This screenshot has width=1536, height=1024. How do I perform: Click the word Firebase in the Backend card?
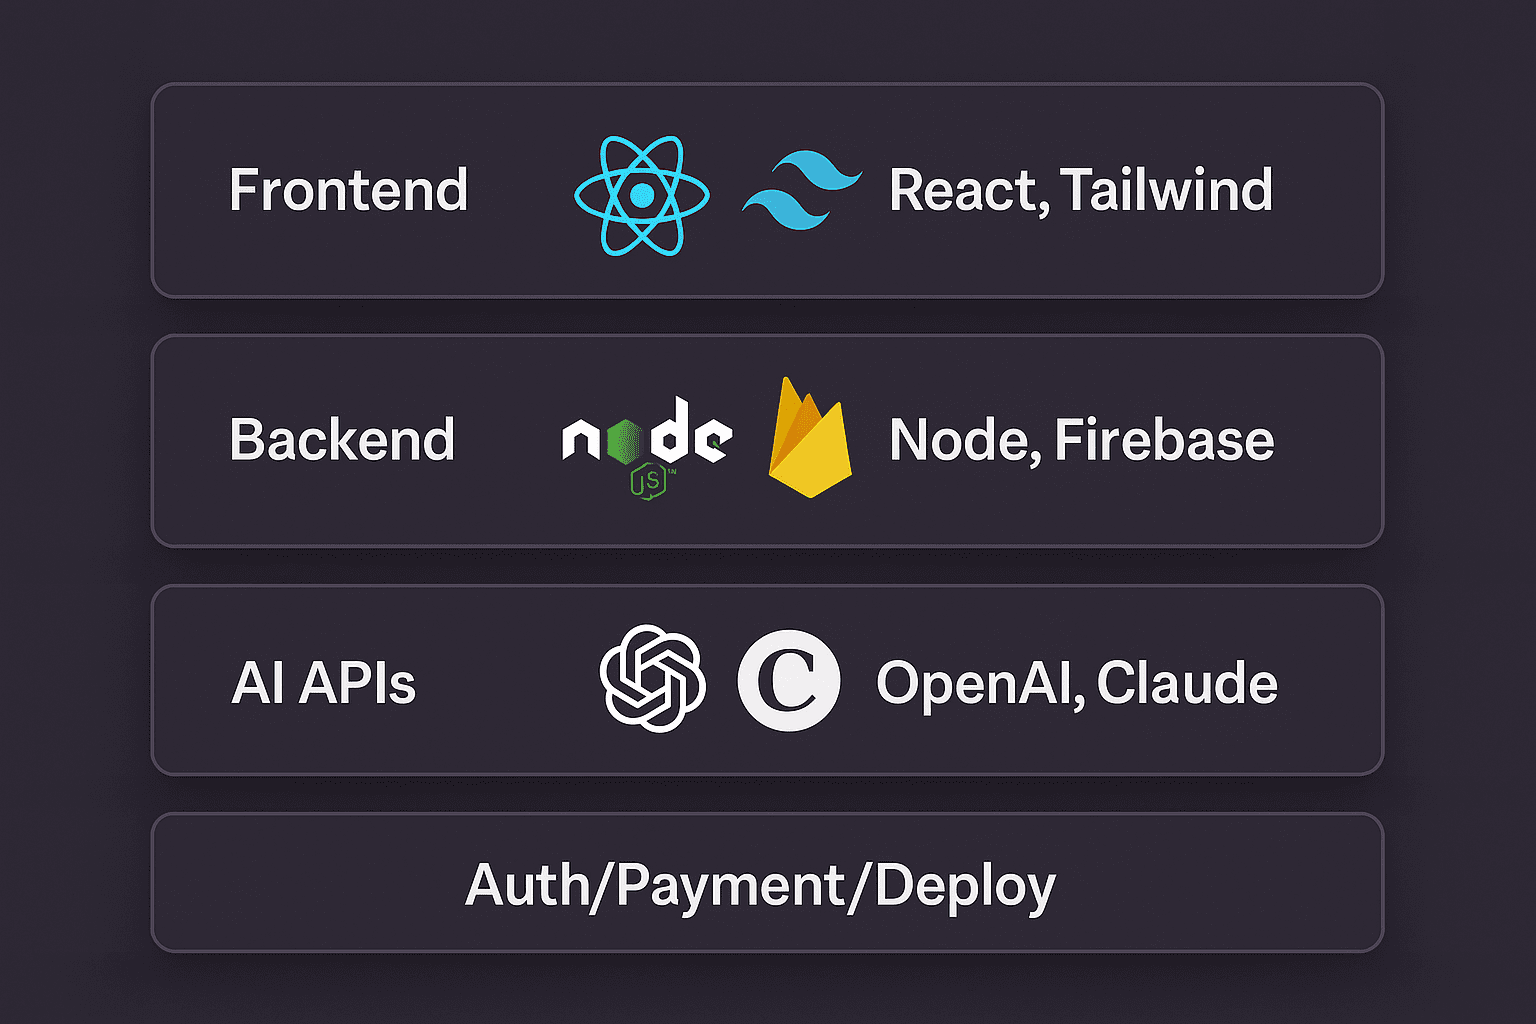pos(1164,440)
